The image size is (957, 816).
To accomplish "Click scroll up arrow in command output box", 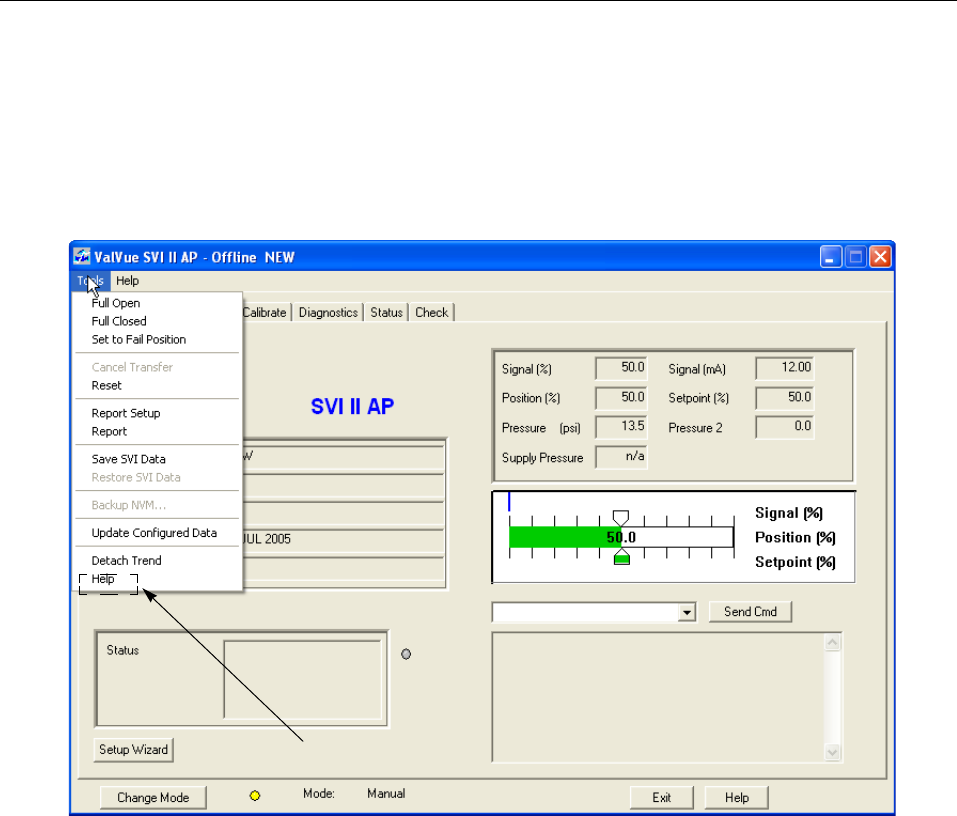I will coord(832,643).
